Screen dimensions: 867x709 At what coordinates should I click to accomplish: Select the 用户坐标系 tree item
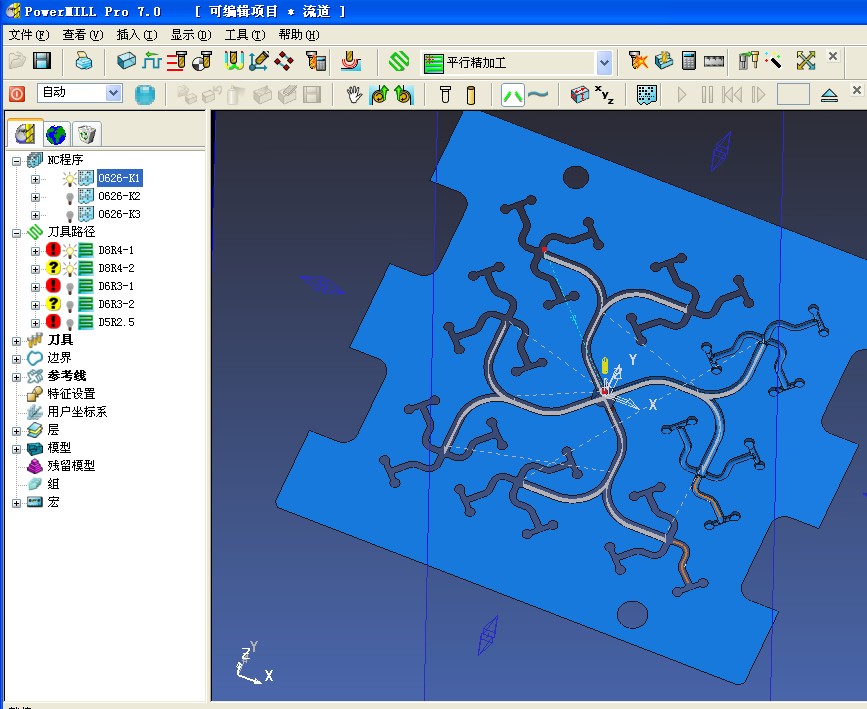tap(77, 411)
